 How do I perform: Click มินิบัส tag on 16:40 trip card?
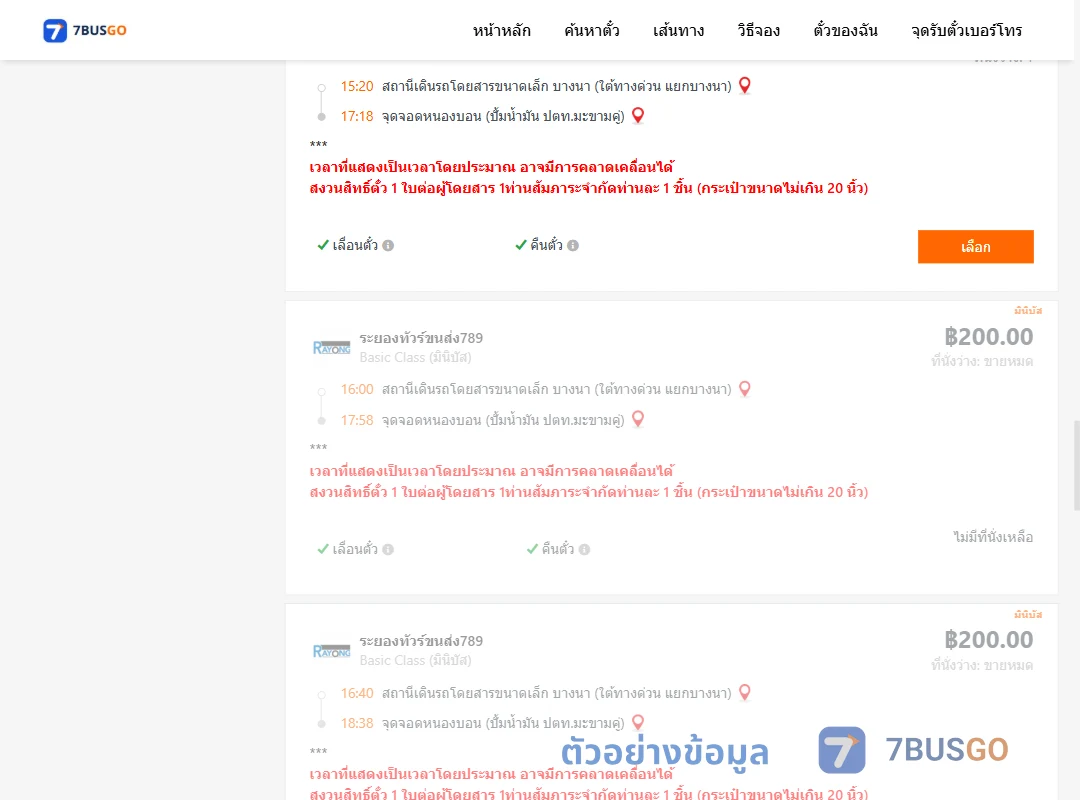(1028, 614)
